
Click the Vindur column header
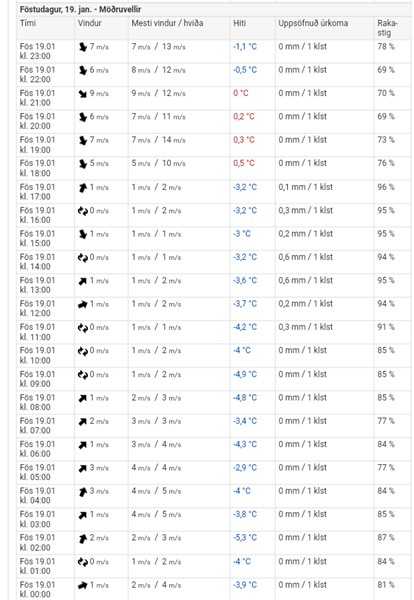click(90, 23)
